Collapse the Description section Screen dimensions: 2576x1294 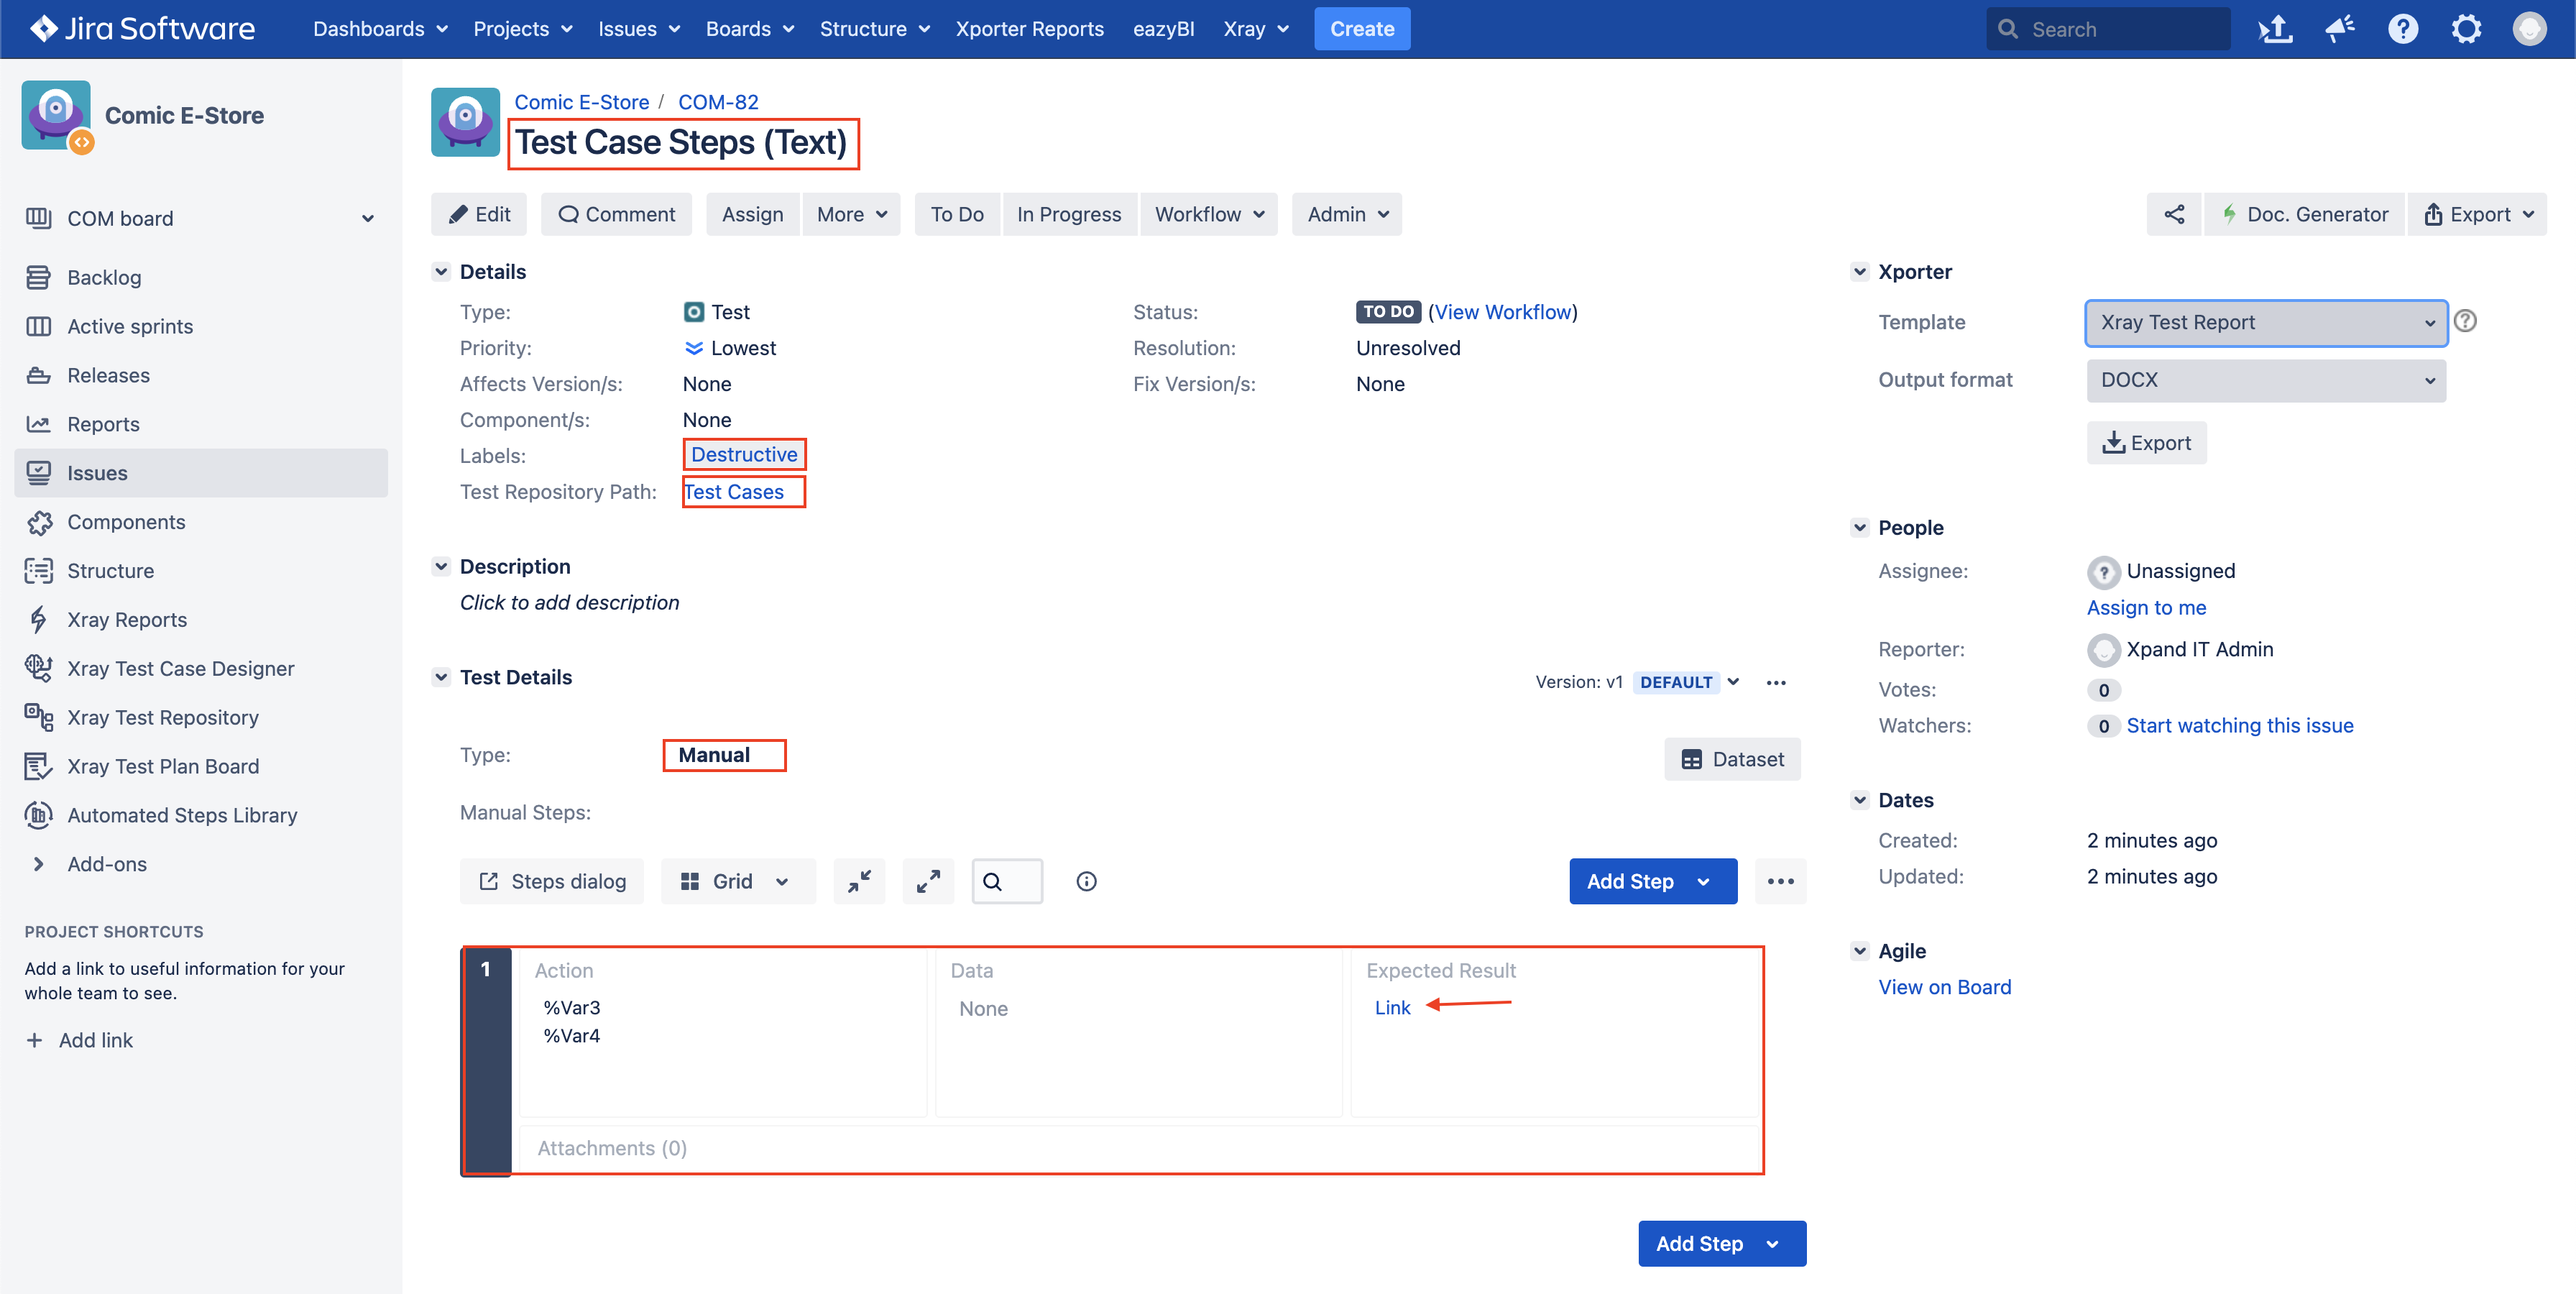point(441,566)
